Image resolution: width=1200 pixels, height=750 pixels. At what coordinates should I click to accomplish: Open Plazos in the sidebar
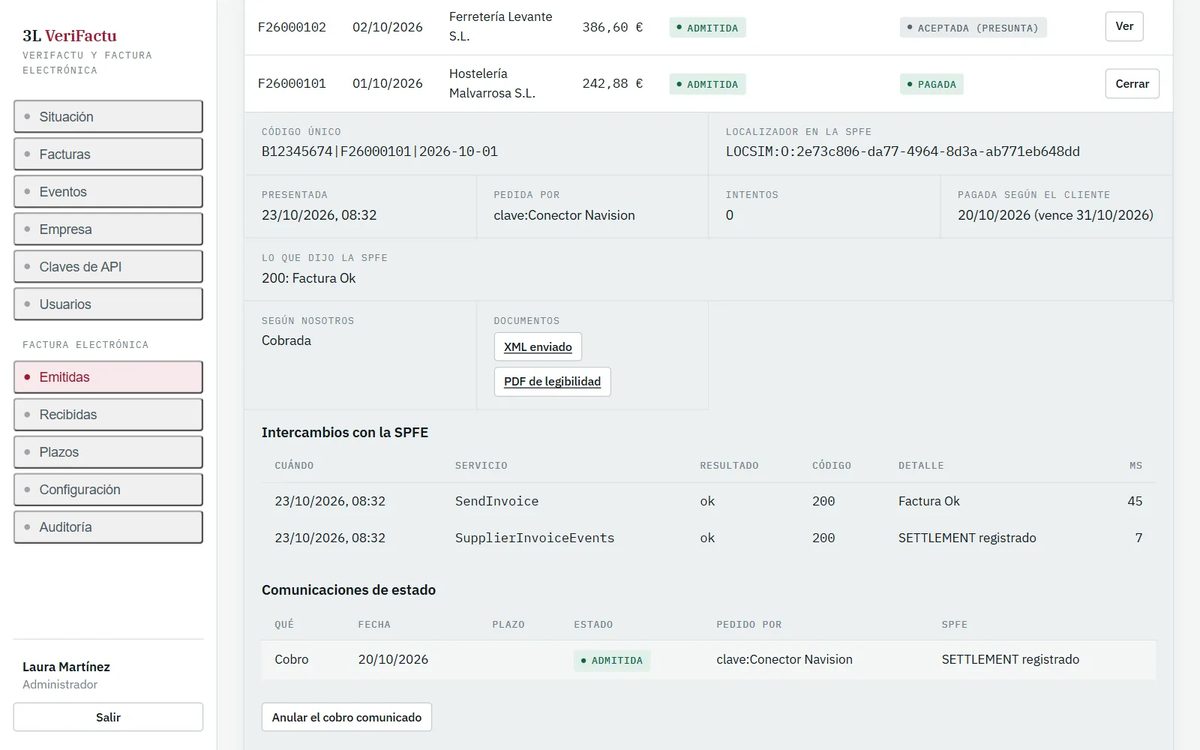point(108,452)
